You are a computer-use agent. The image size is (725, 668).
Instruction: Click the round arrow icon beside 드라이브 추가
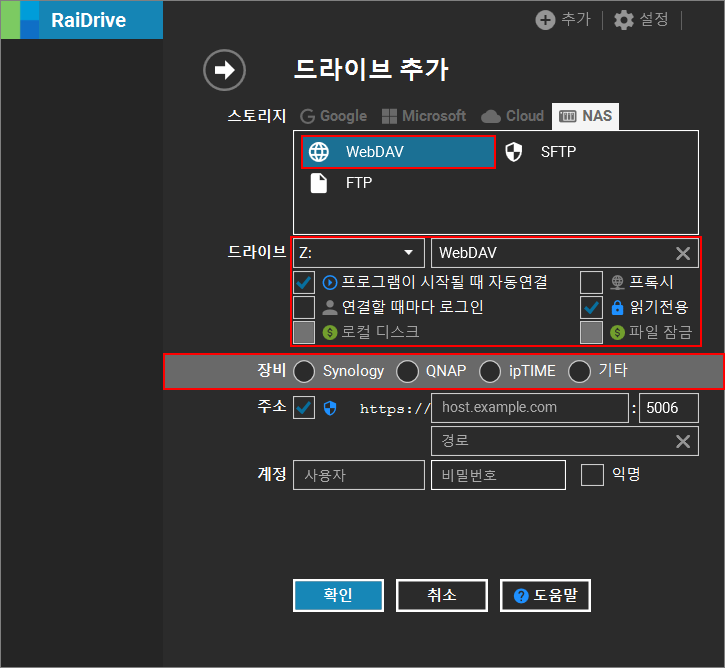click(224, 70)
